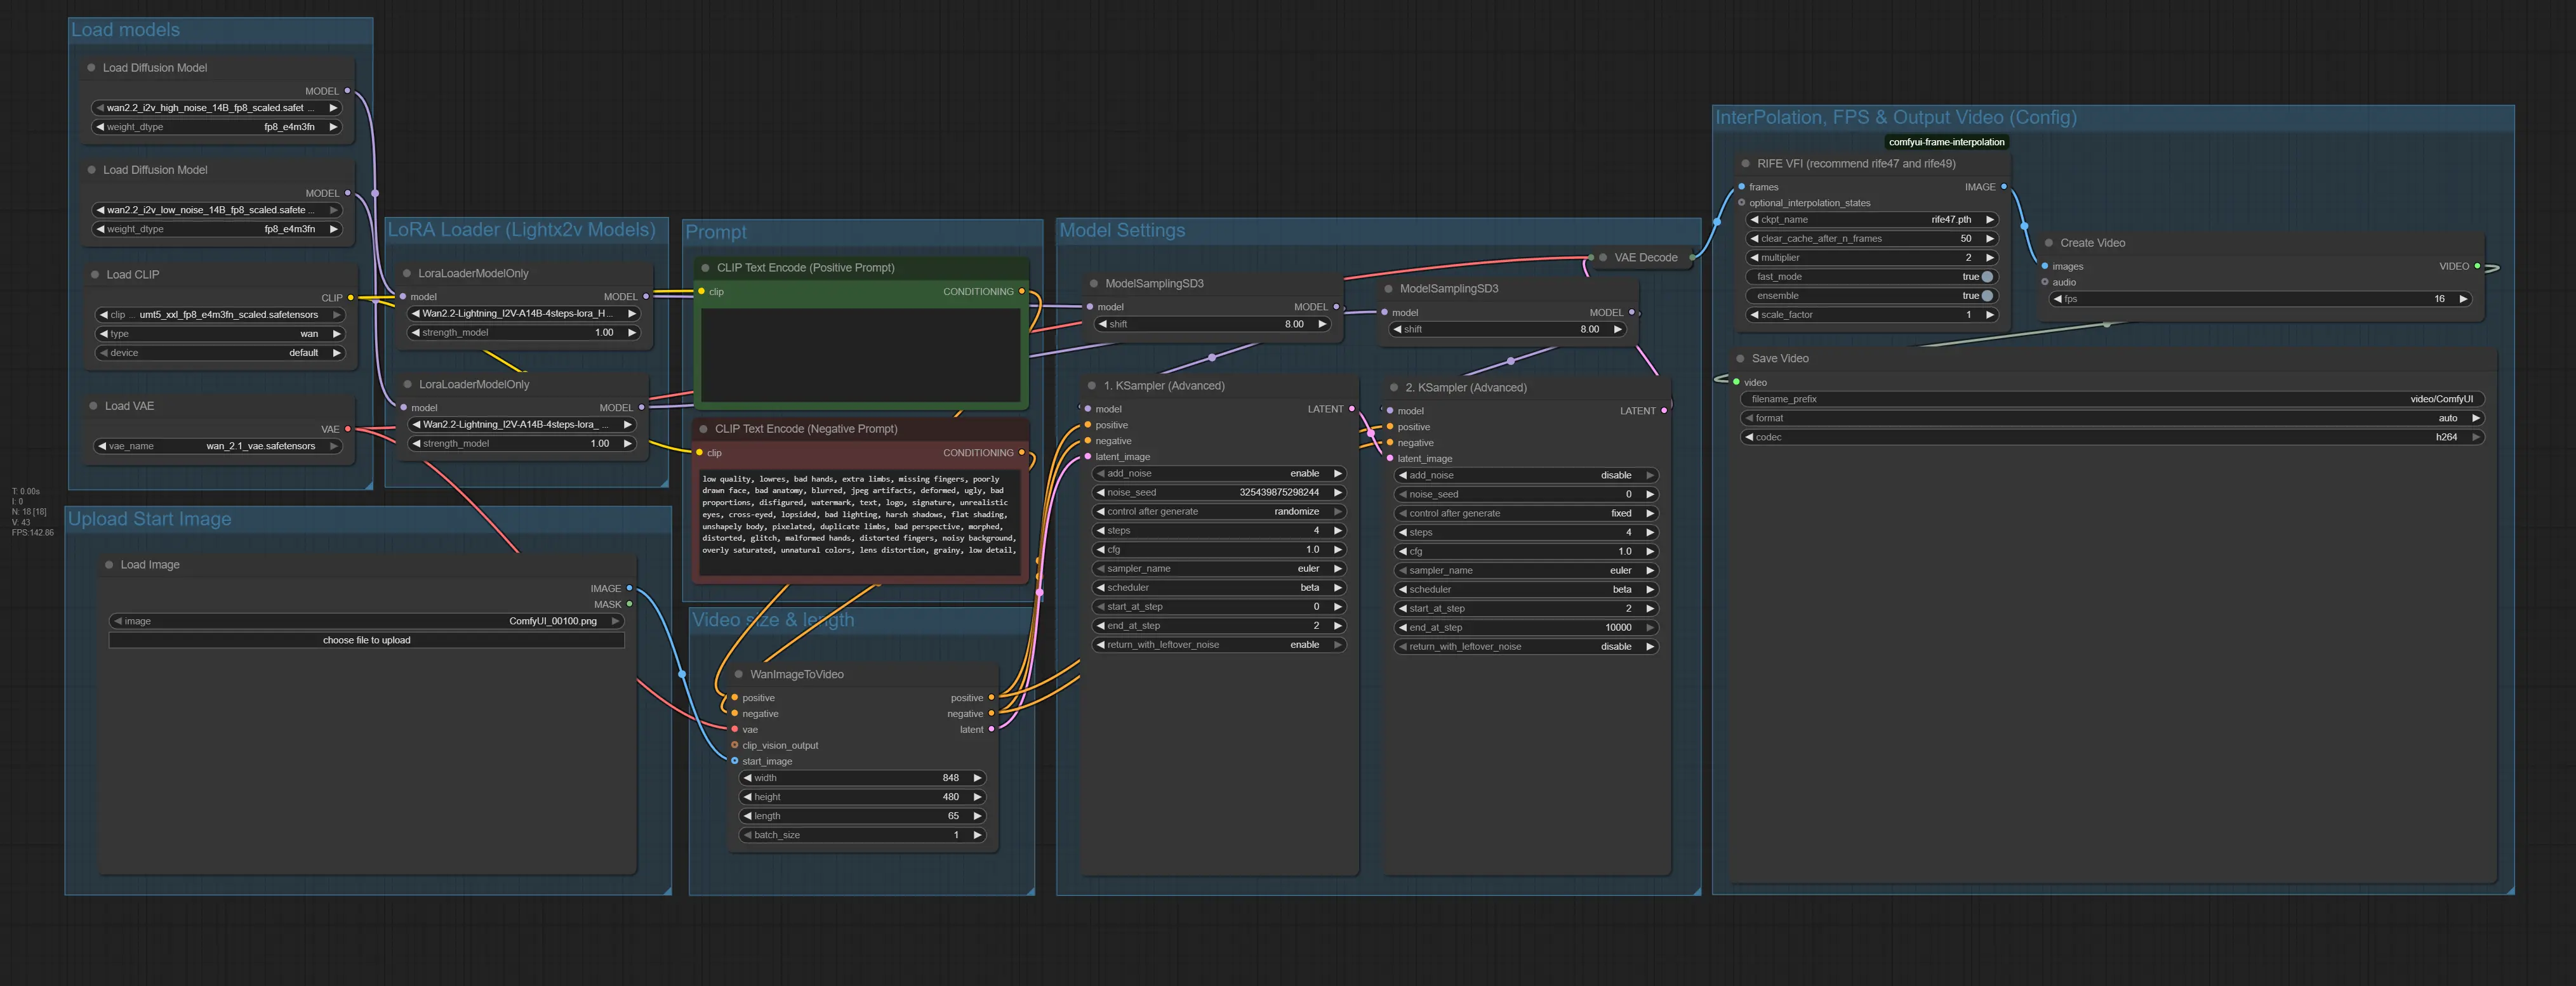Open the ckpt_name dropdown showing rife47.pth

[1871, 220]
